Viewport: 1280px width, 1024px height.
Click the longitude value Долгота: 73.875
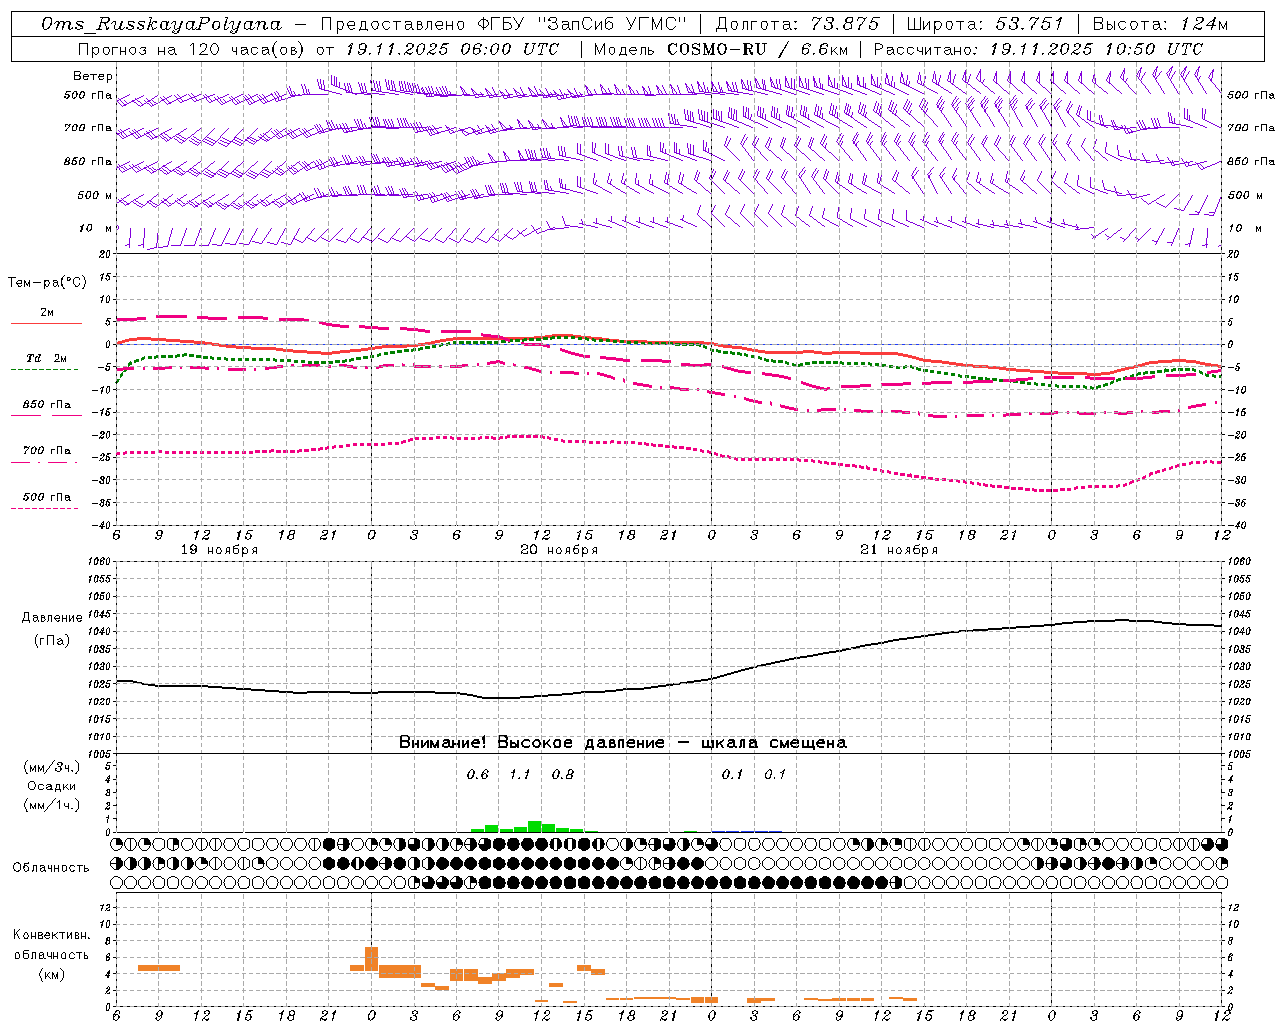[798, 24]
